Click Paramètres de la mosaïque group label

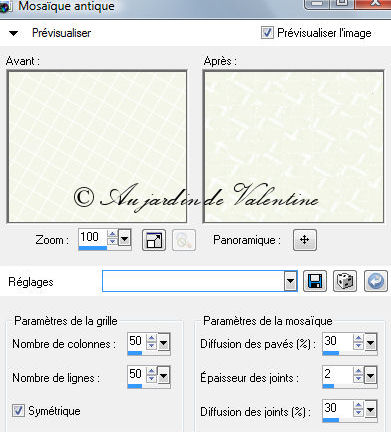(x=268, y=321)
